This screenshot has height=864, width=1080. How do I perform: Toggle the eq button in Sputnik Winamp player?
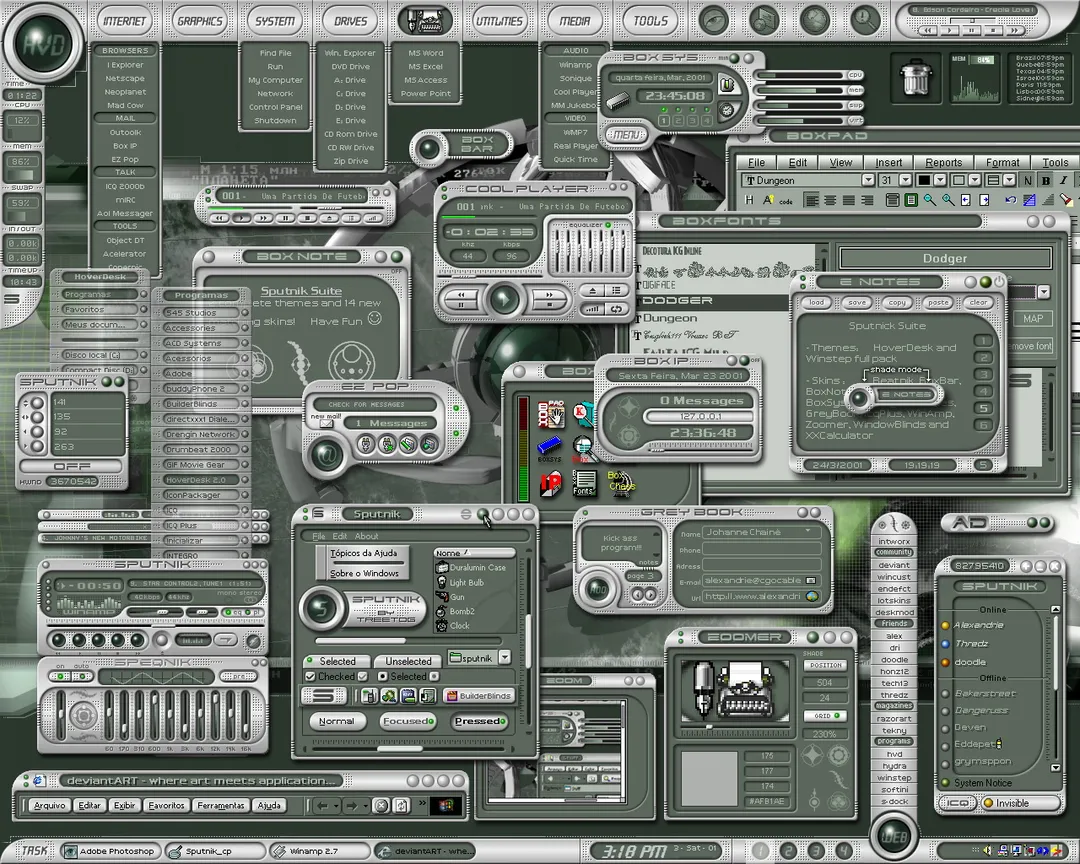(x=233, y=613)
